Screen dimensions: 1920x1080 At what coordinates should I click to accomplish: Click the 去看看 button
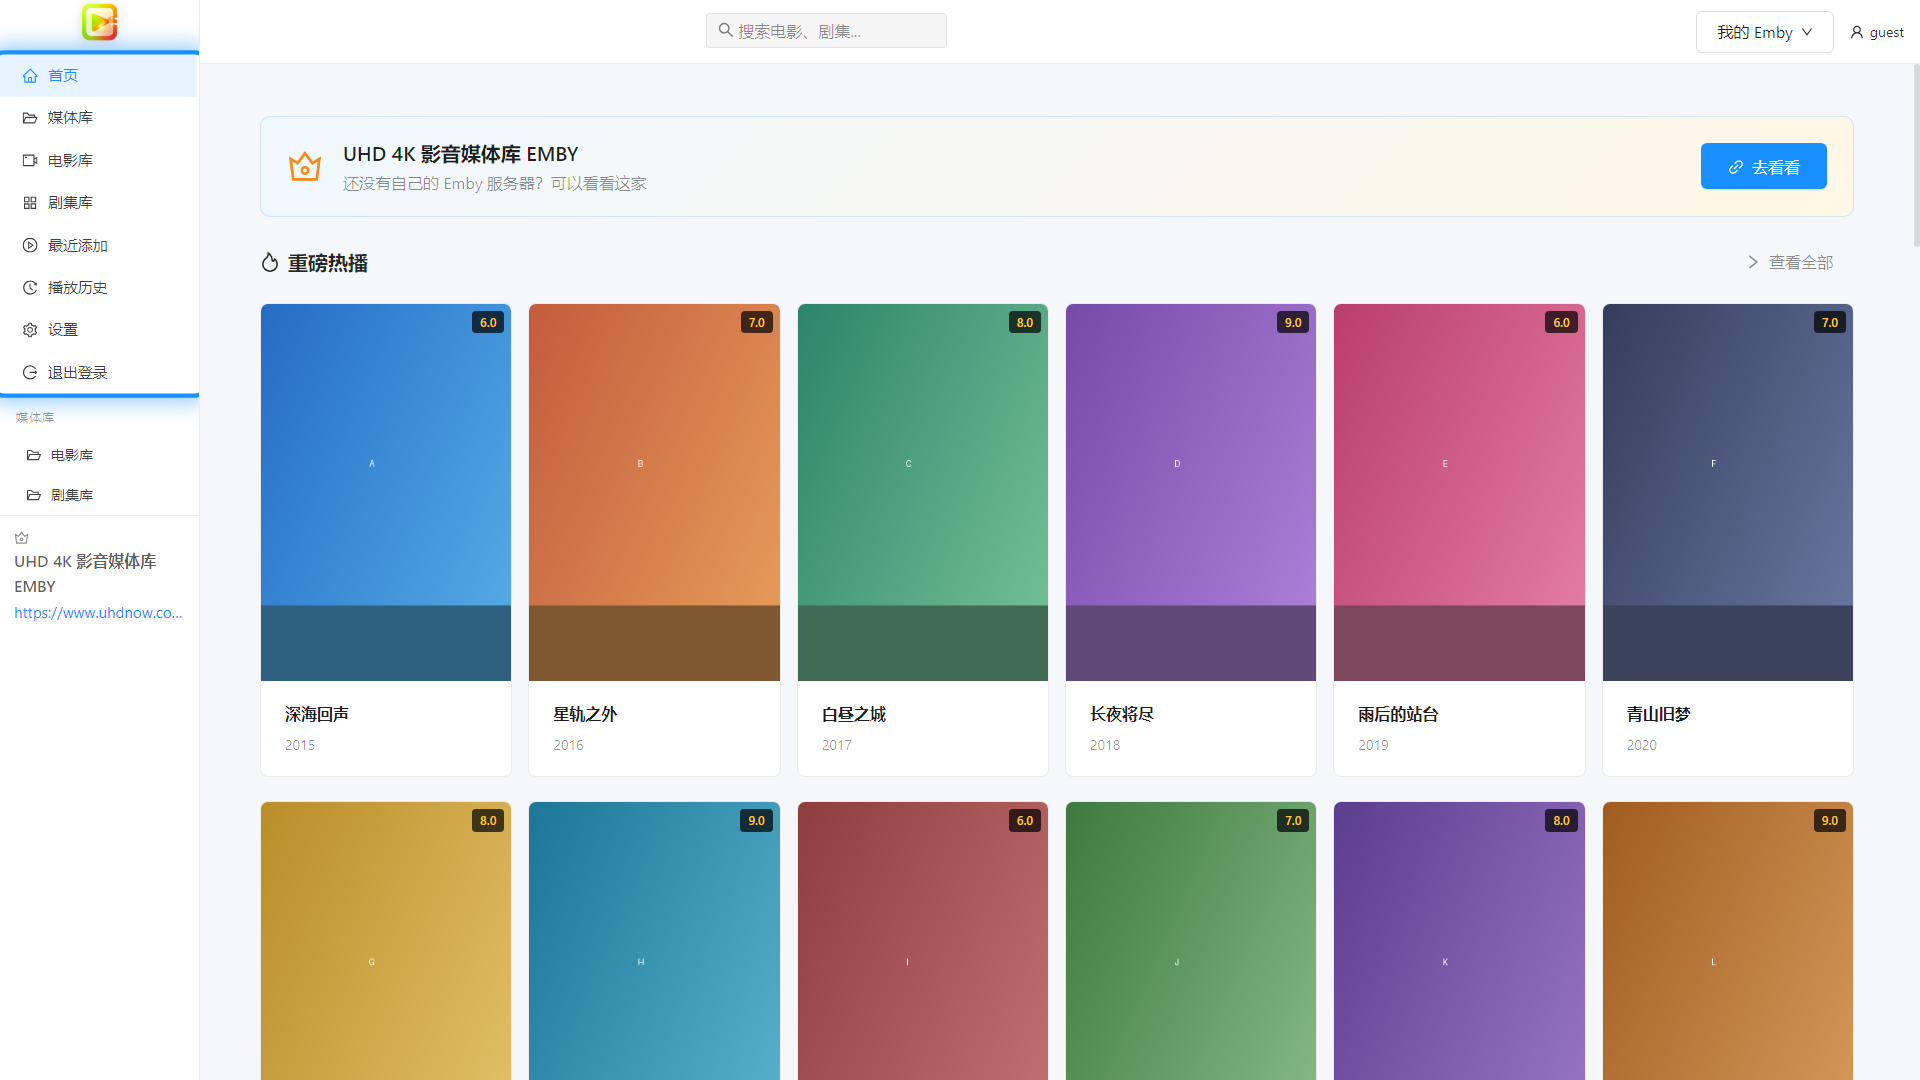pyautogui.click(x=1763, y=166)
